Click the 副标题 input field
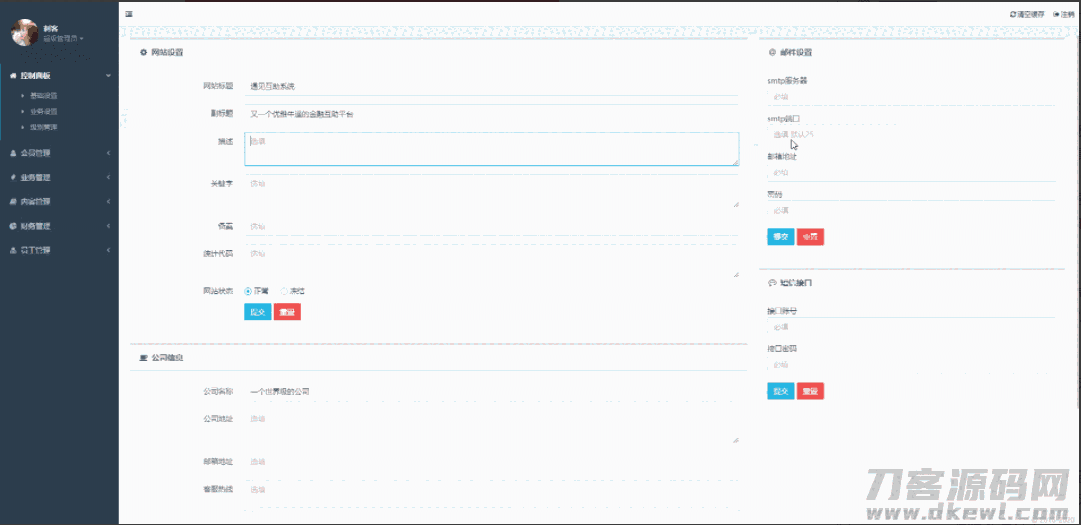This screenshot has height=525, width=1081. coord(492,114)
